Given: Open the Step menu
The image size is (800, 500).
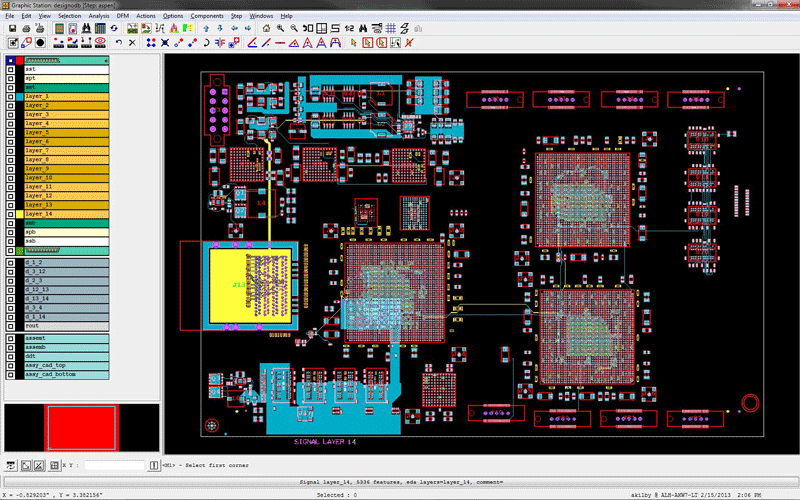Looking at the screenshot, I should [x=237, y=16].
